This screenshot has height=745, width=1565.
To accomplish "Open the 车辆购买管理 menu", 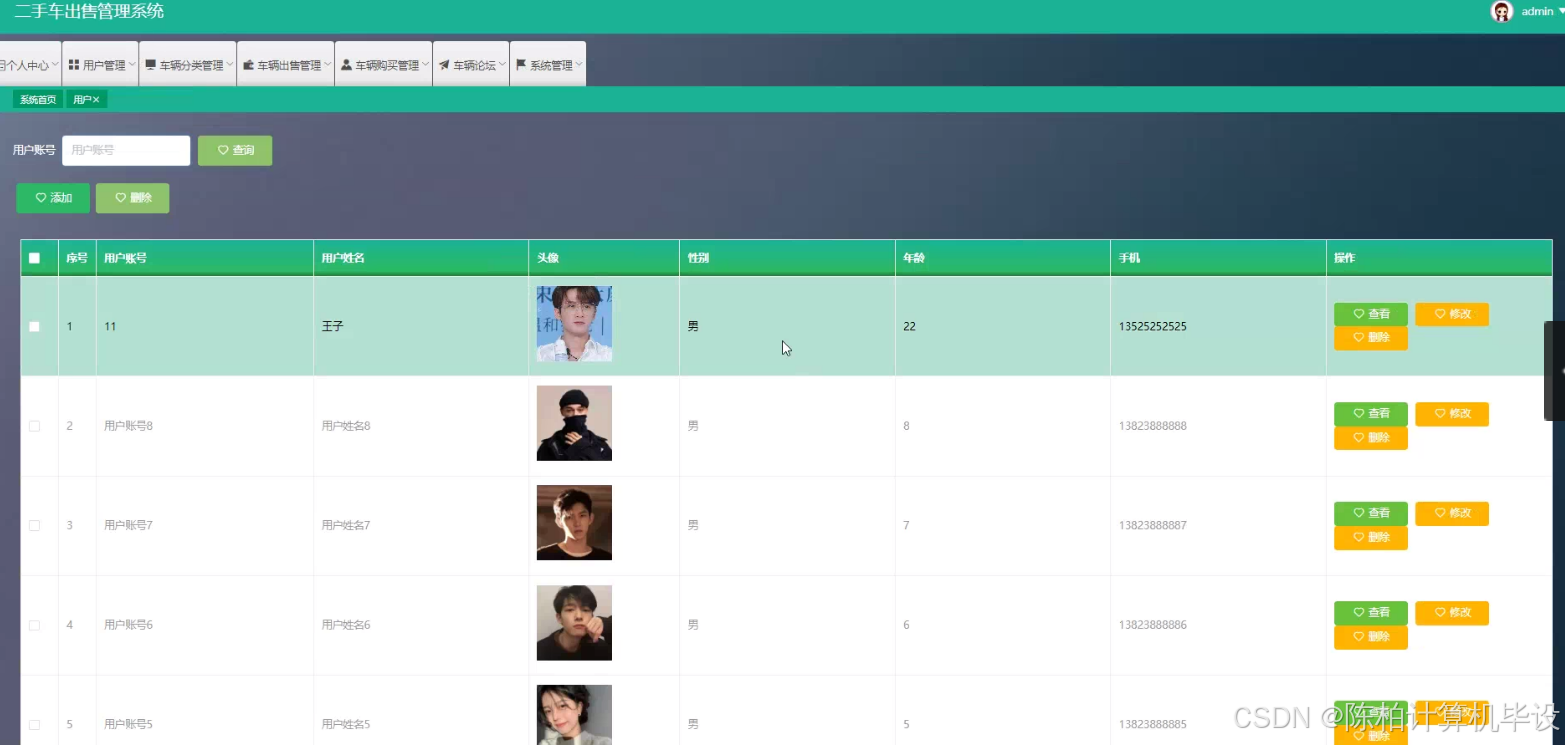I will 383,65.
